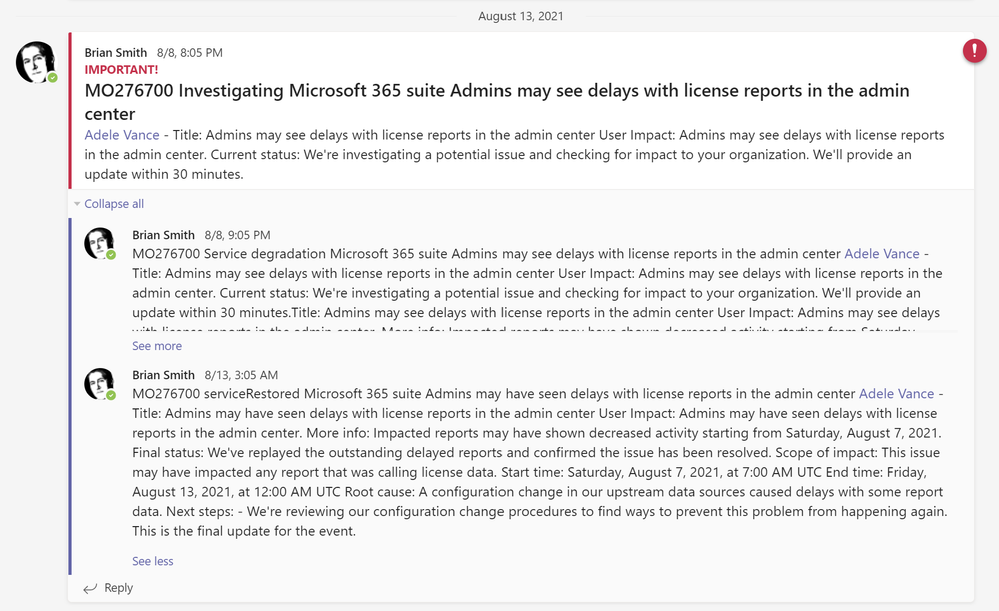
Task: Click Brian Smith's name on the original post
Action: coord(116,52)
